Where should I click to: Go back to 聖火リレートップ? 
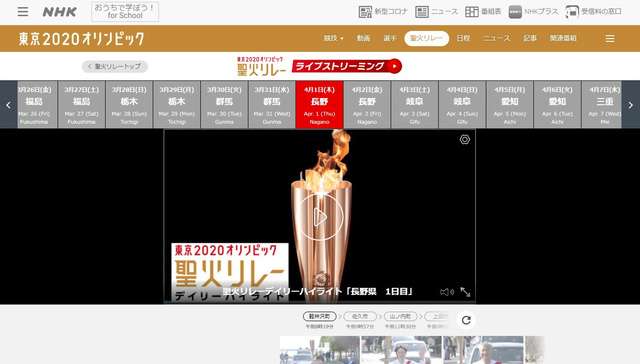(x=115, y=66)
